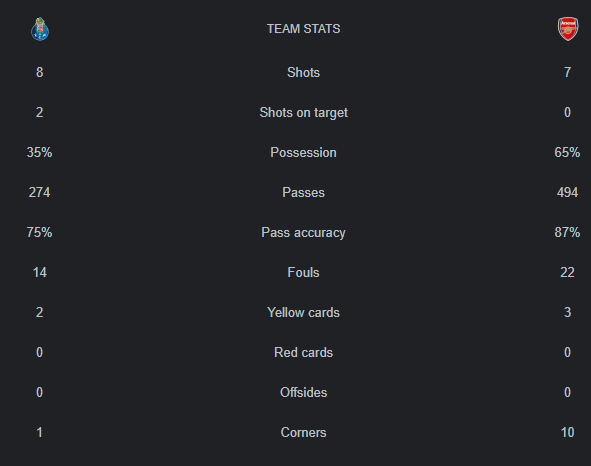Viewport: 591px width, 466px height.
Task: Click the Arsenal club crest
Action: point(568,29)
